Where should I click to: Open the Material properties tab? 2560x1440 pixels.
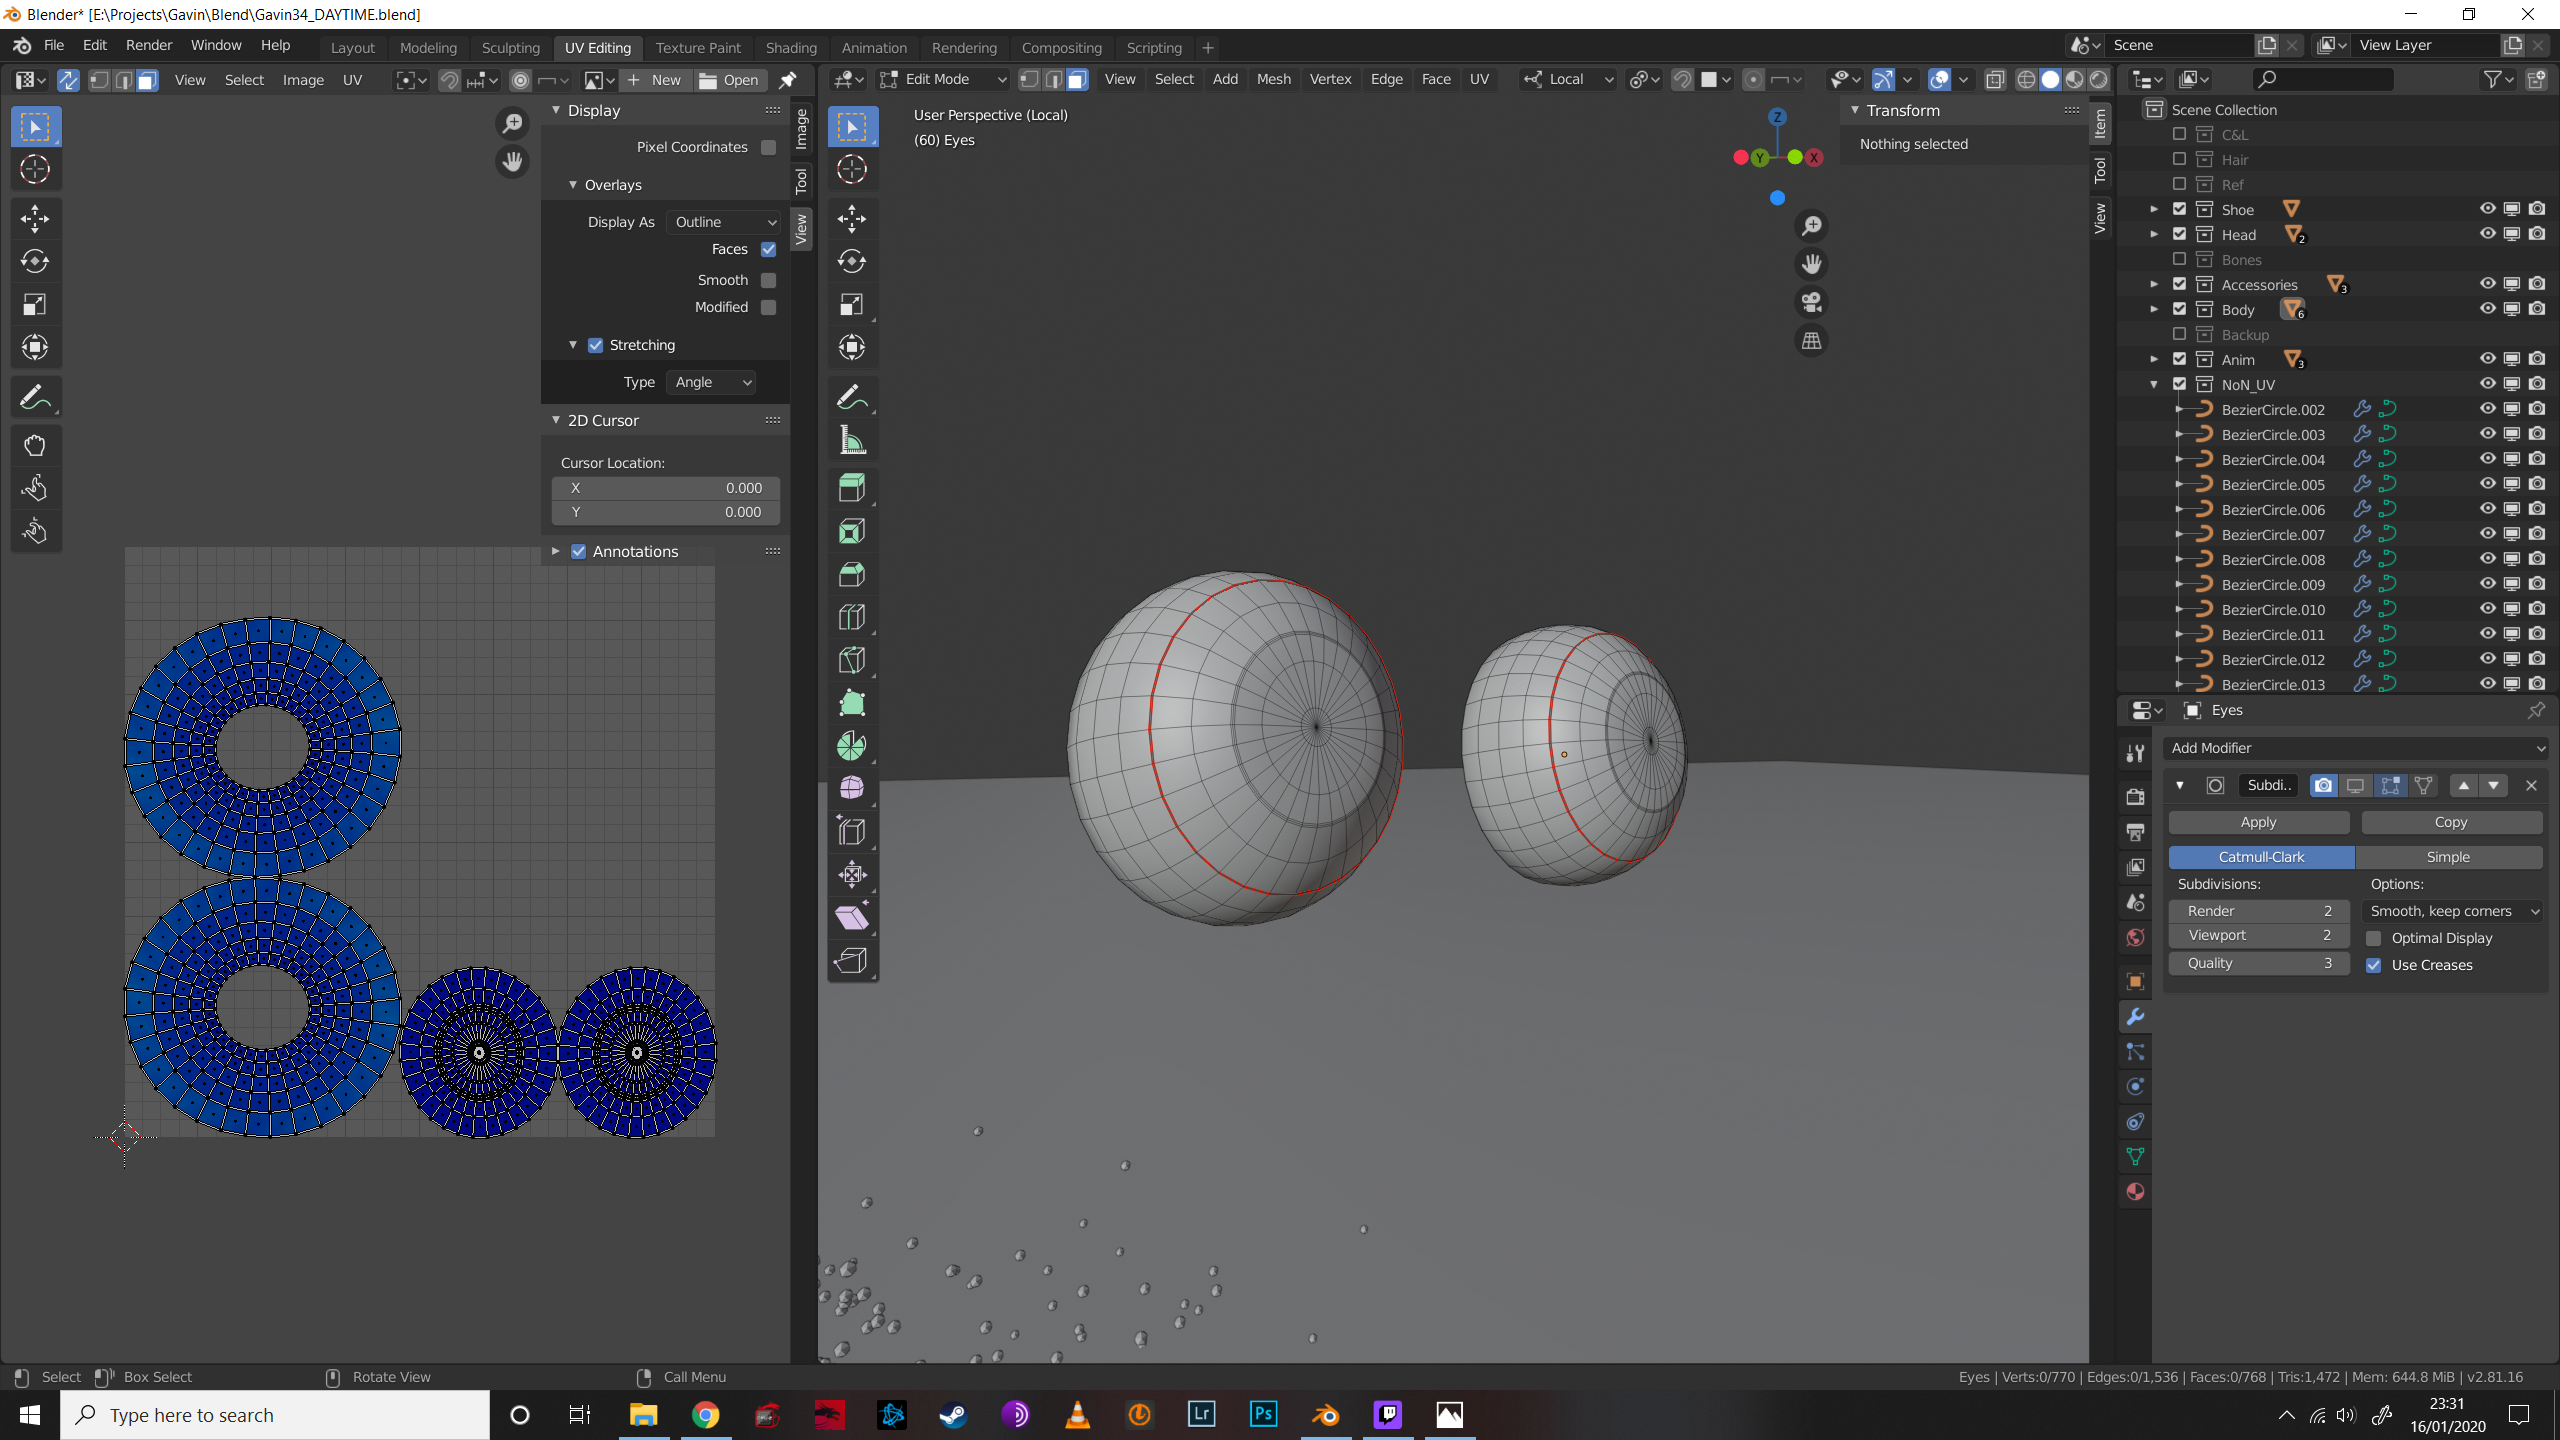[x=2135, y=1192]
